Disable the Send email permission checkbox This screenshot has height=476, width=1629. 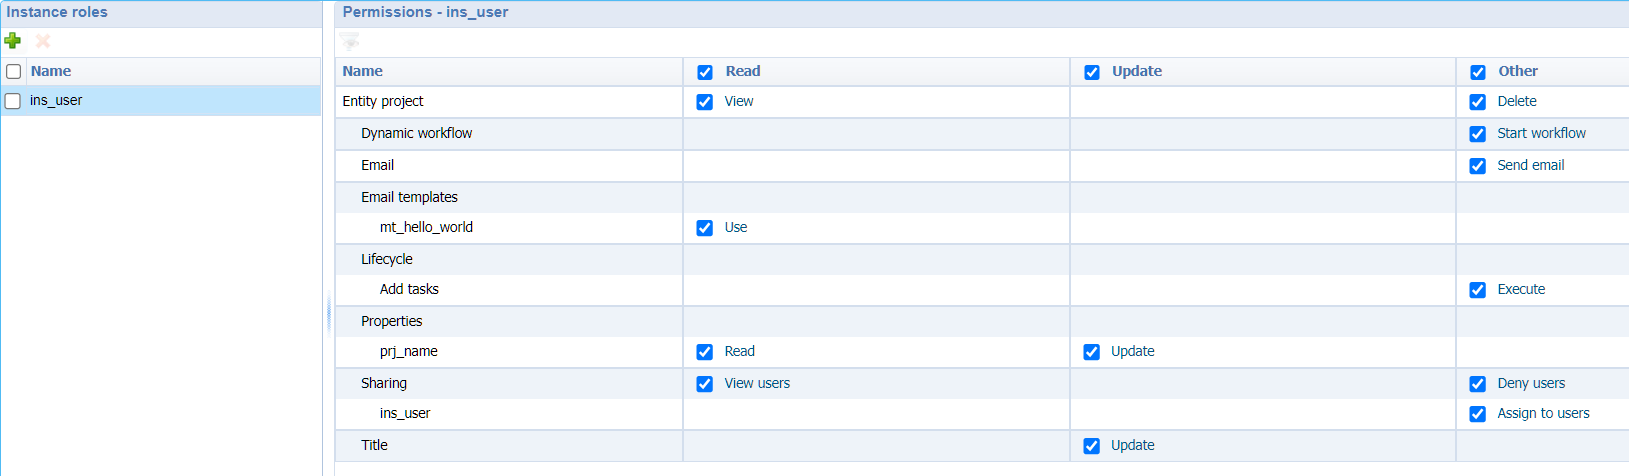1478,166
